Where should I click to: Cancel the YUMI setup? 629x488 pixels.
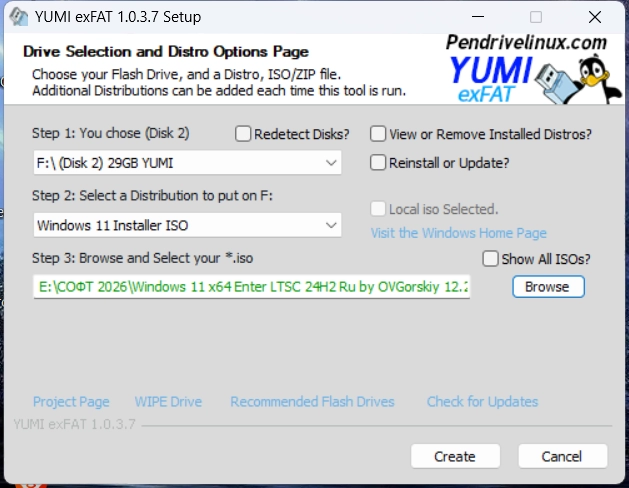click(562, 456)
